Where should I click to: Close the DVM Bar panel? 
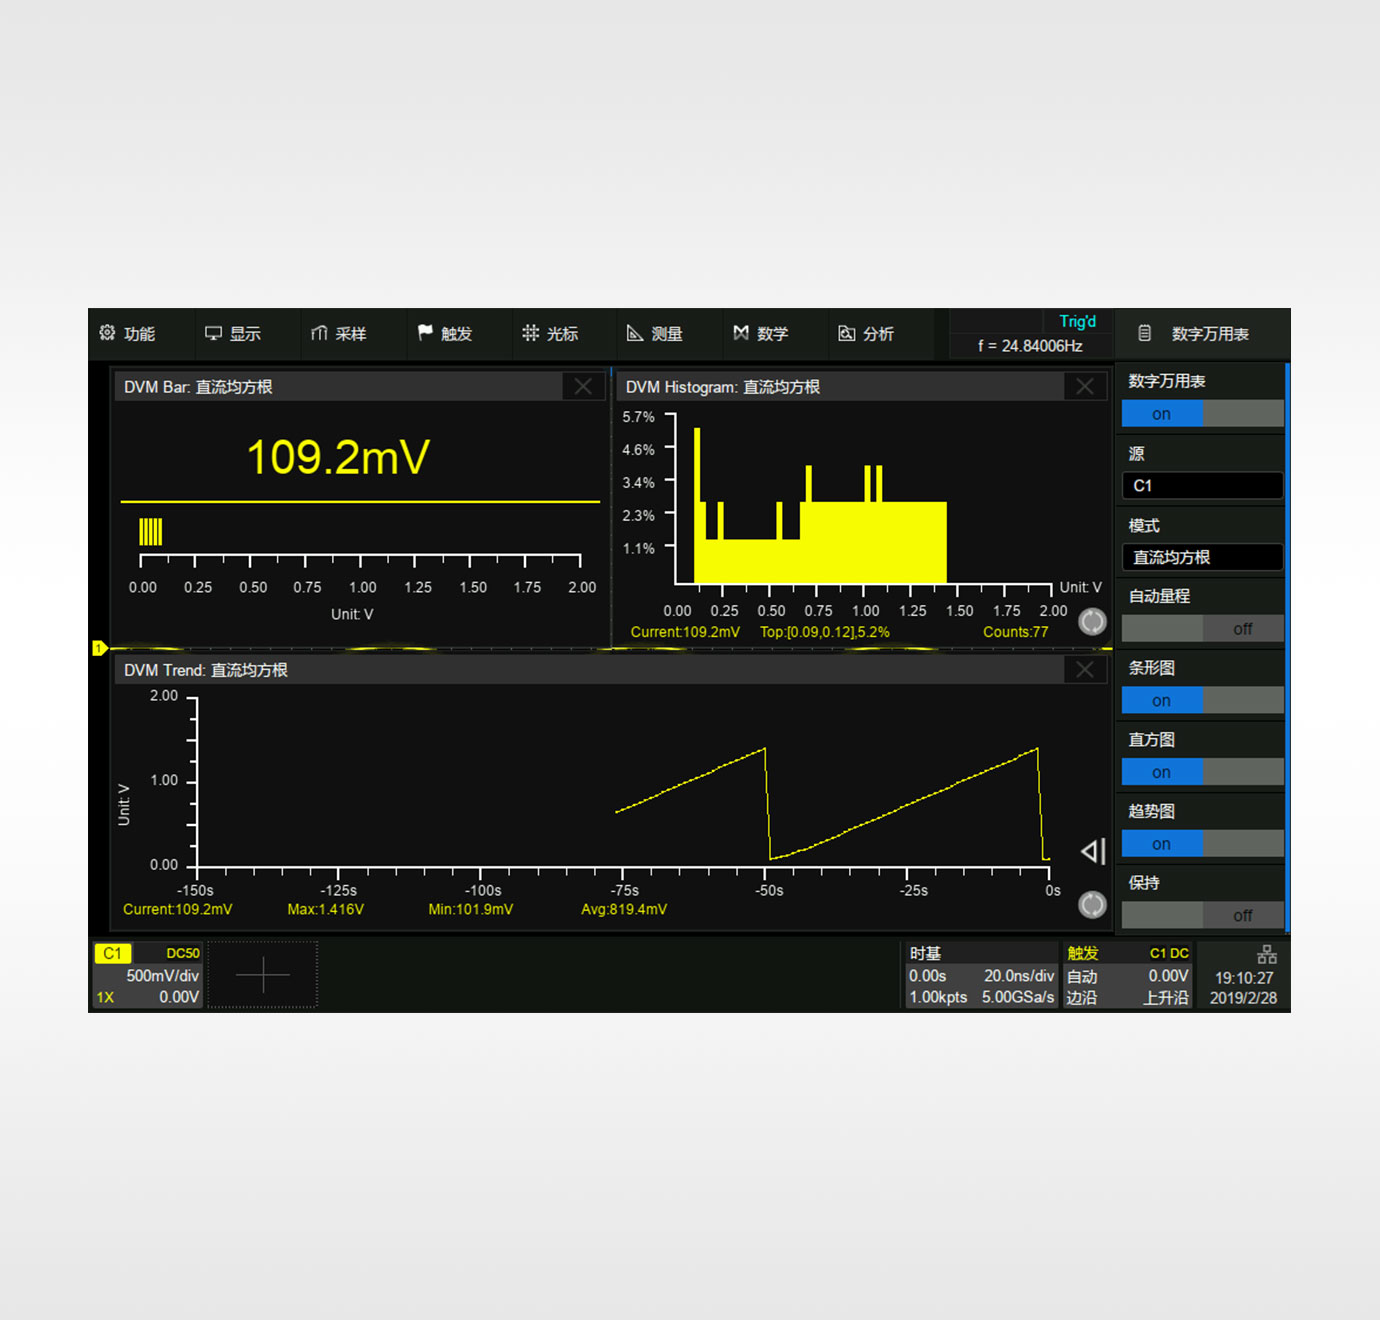pyautogui.click(x=583, y=387)
